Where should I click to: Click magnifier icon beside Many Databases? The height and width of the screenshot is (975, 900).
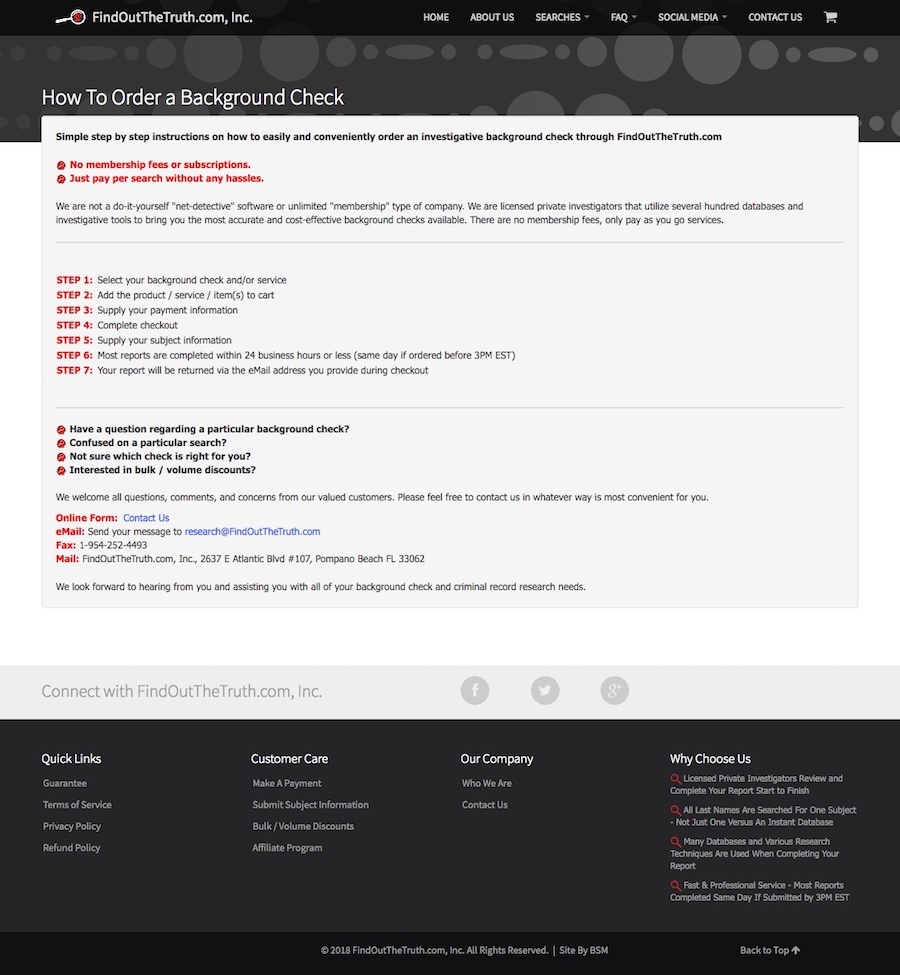[675, 842]
